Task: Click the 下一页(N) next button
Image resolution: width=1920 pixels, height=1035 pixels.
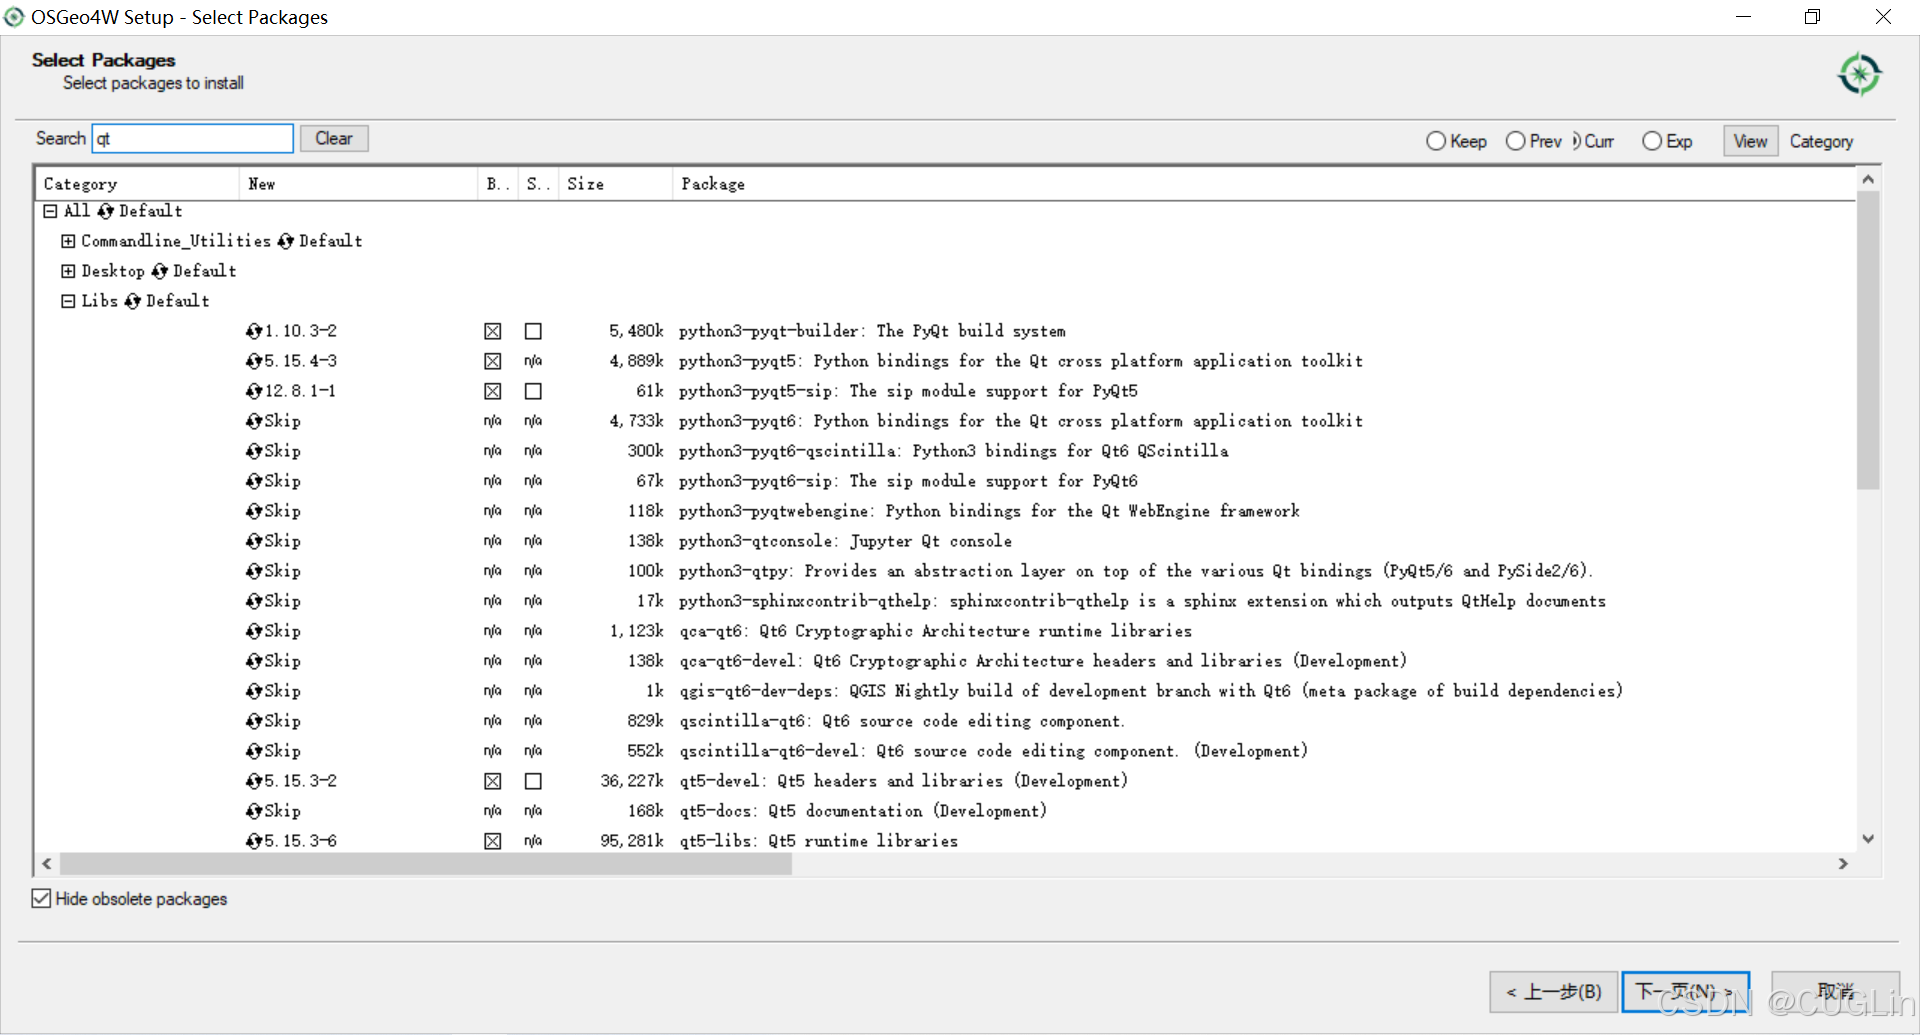Action: coord(1686,992)
